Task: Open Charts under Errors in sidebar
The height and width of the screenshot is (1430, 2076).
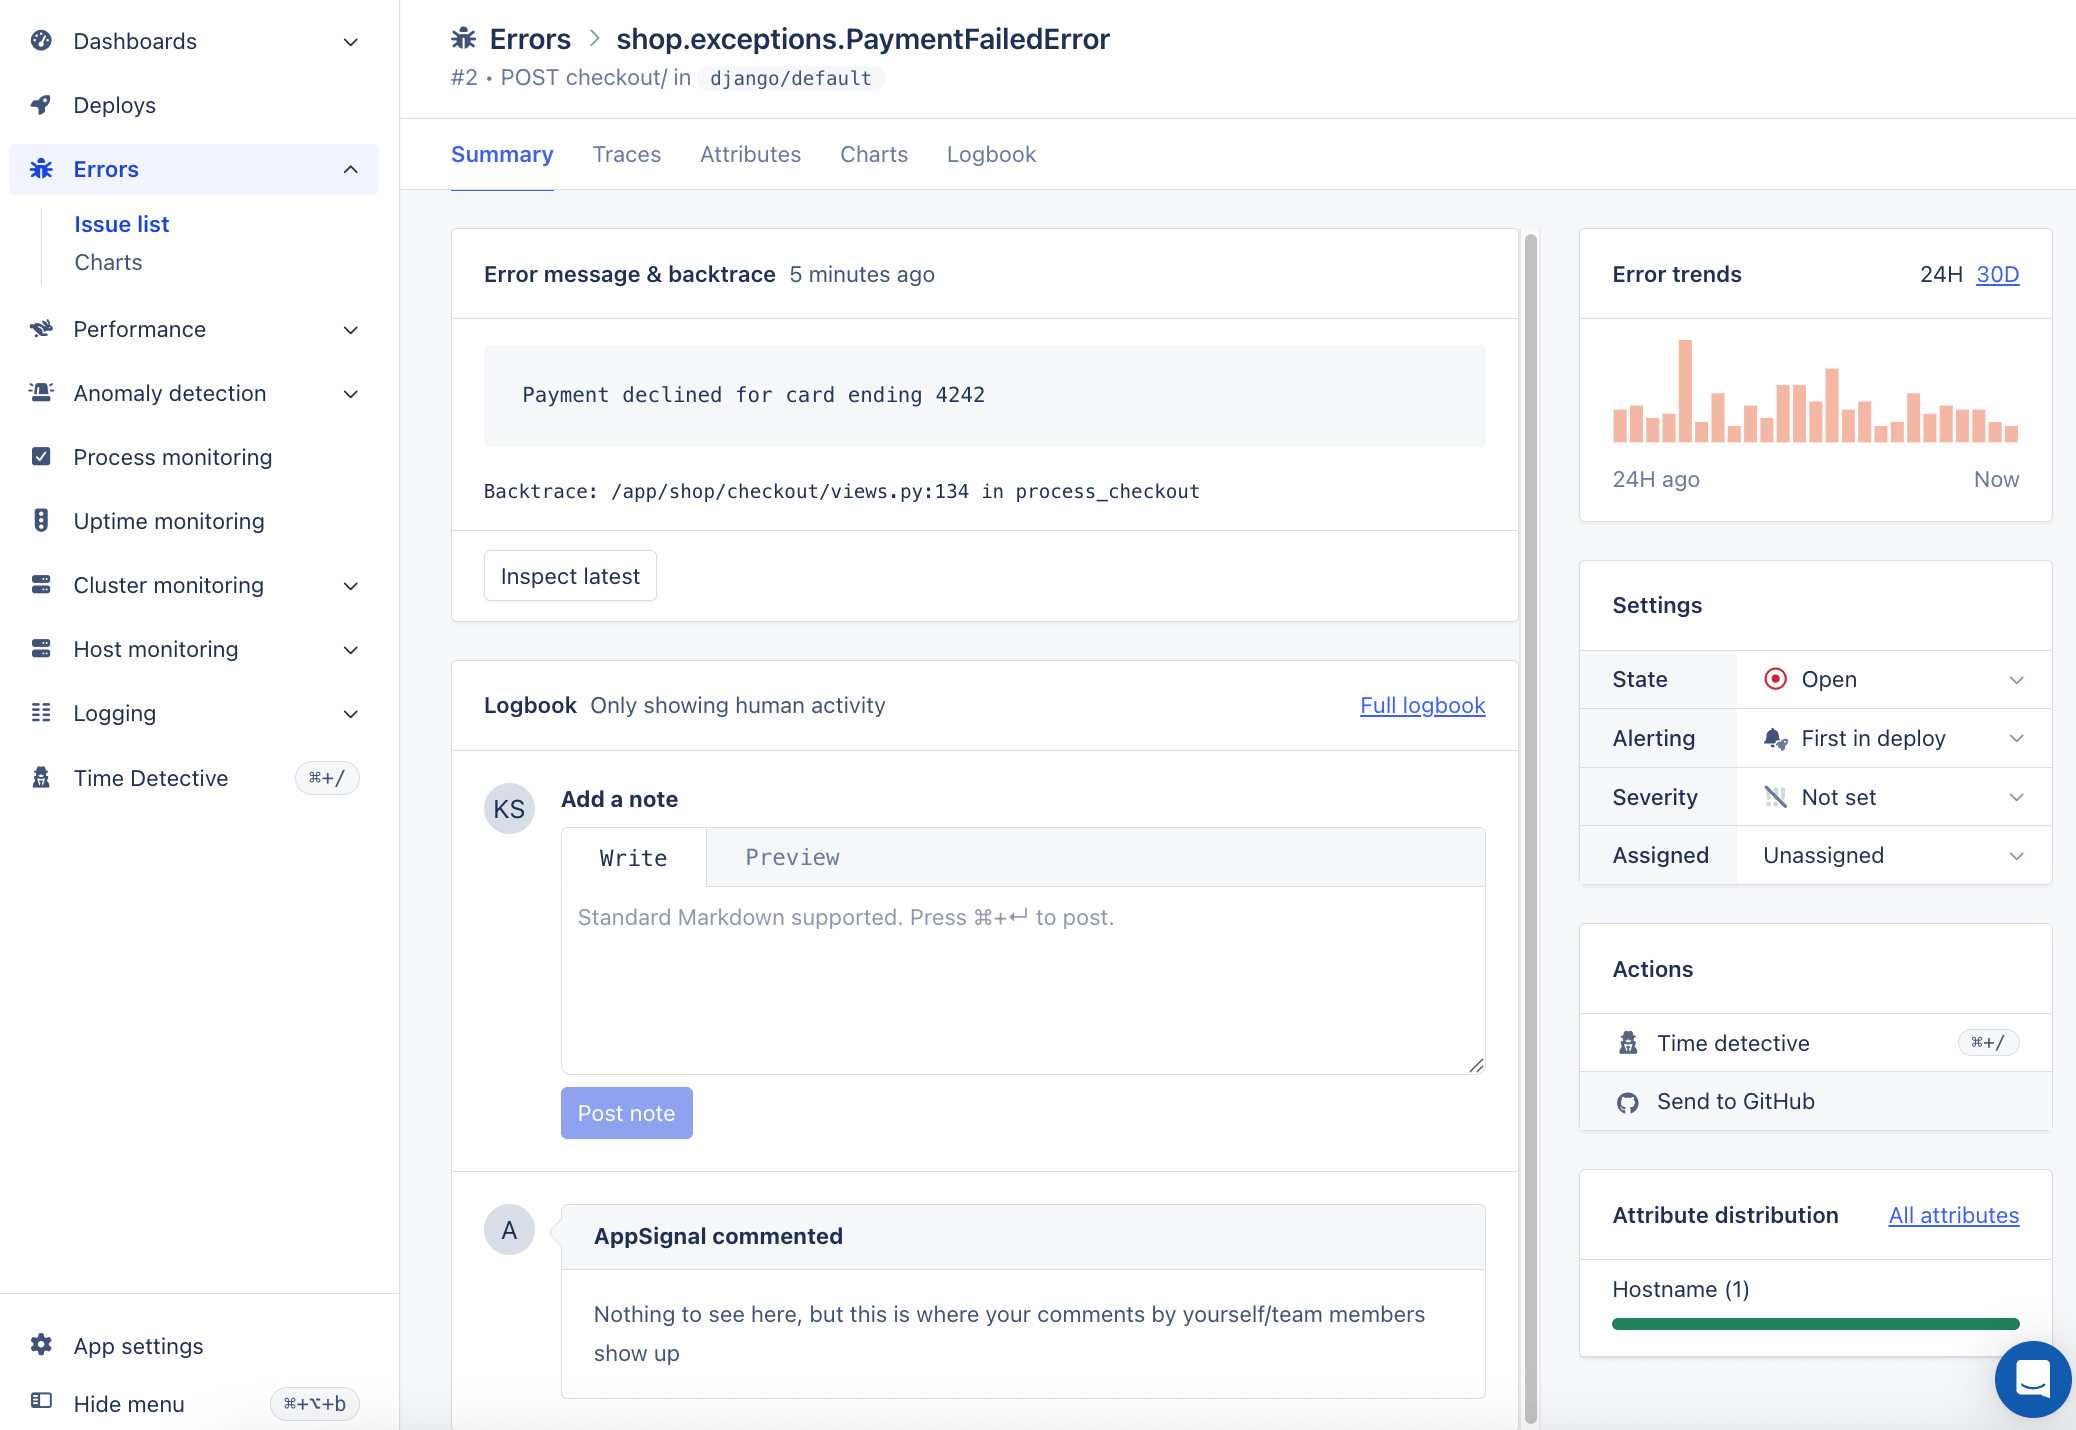Action: click(x=108, y=262)
